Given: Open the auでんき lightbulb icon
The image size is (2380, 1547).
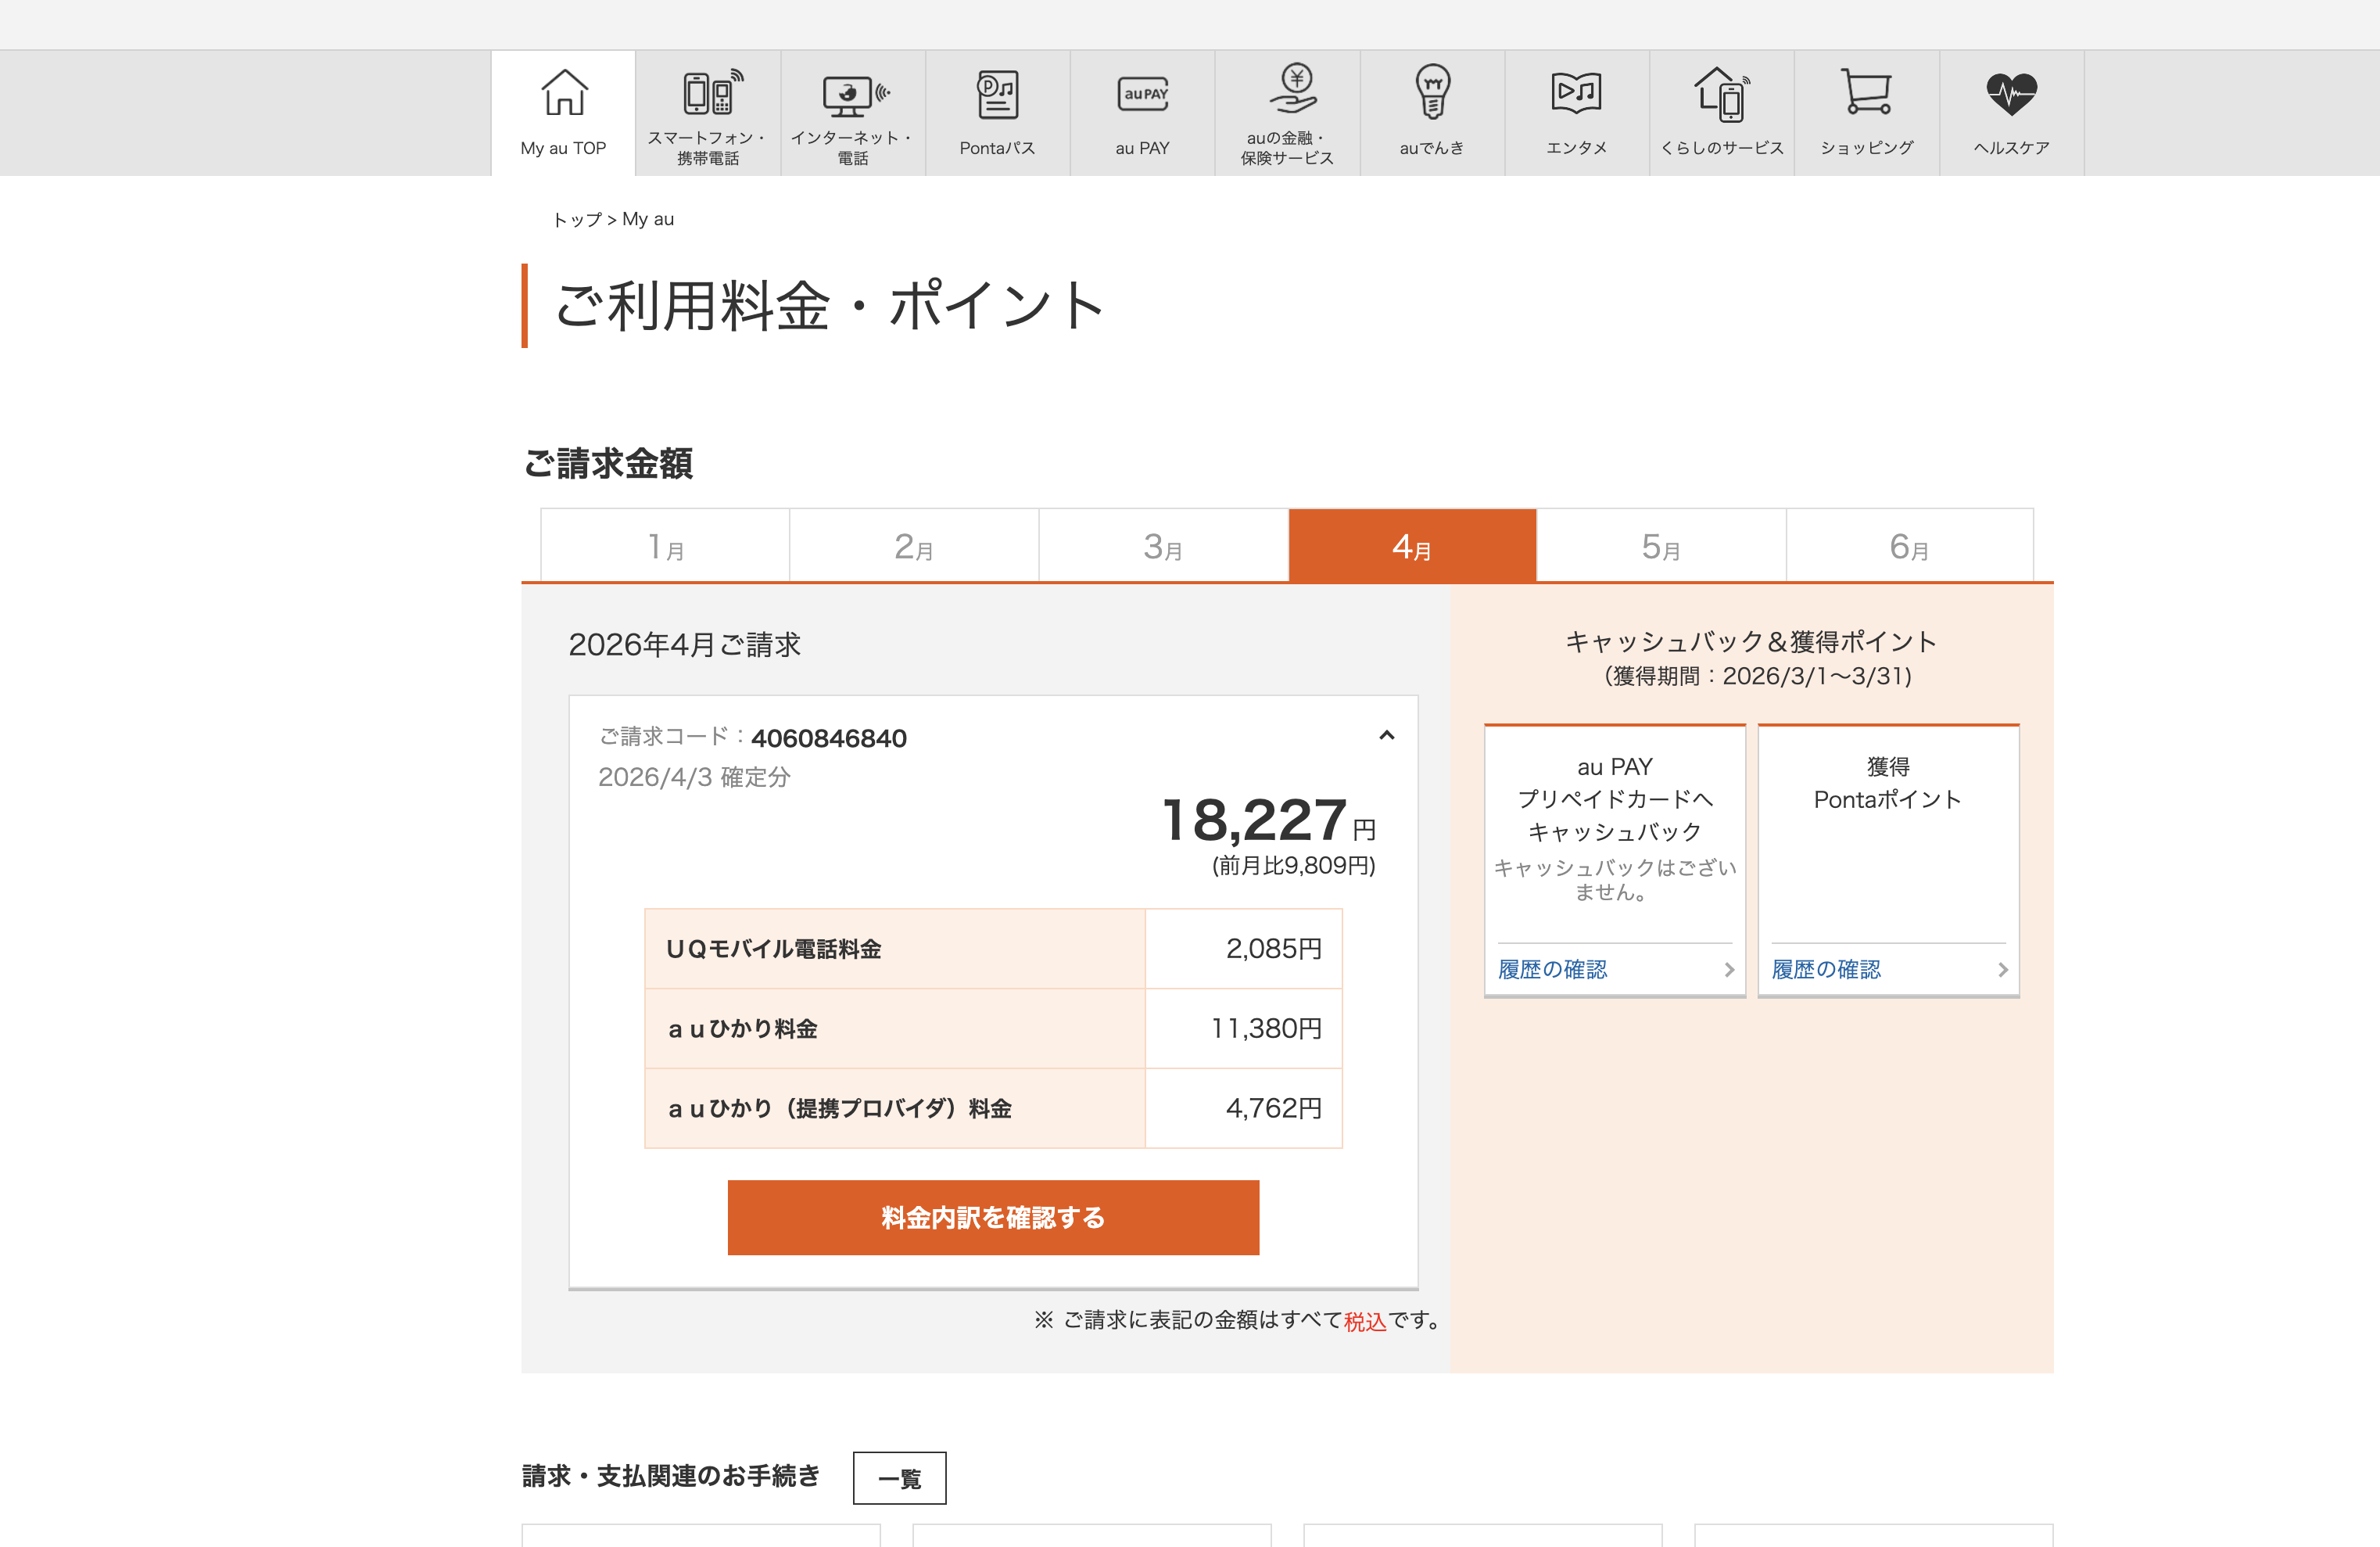Looking at the screenshot, I should click(1432, 92).
